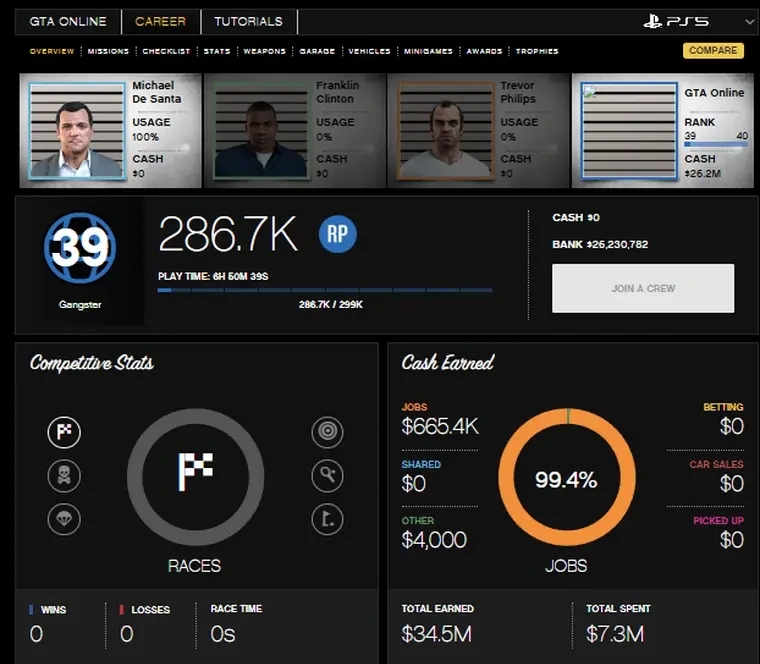View the Weapons section
Screen dimensions: 760x664
(265, 51)
